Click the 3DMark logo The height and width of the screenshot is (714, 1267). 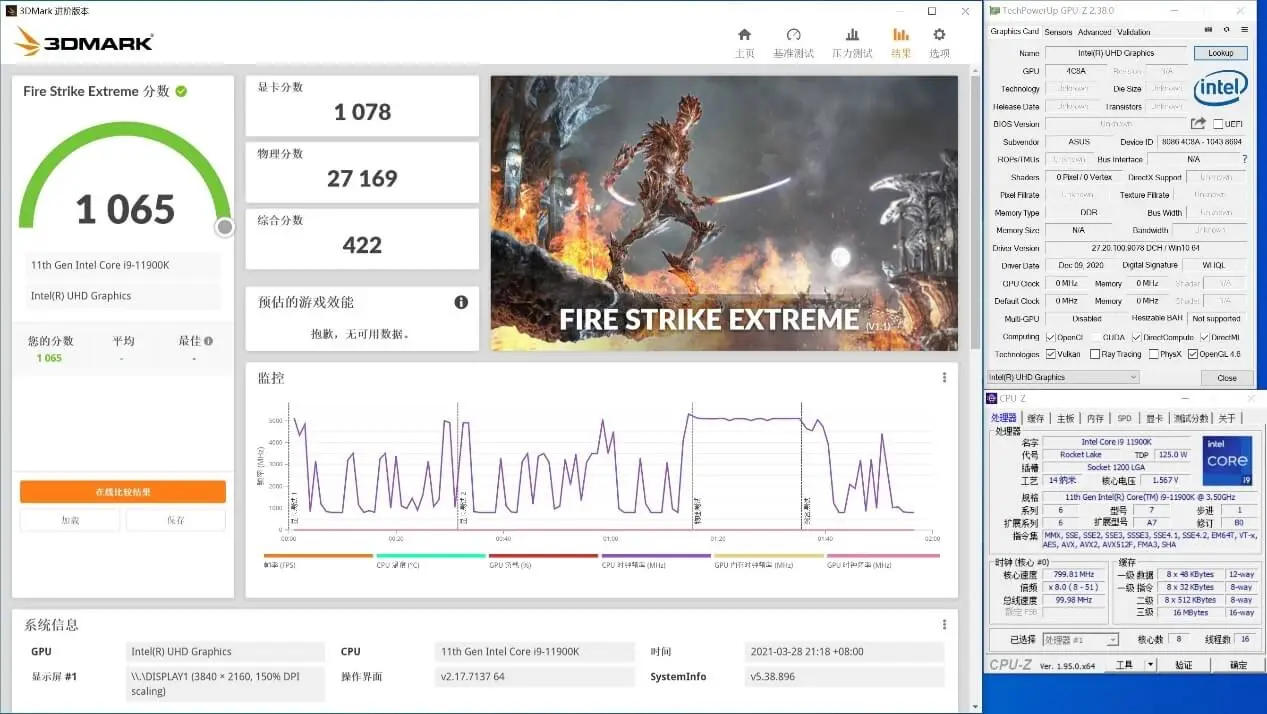(x=85, y=41)
